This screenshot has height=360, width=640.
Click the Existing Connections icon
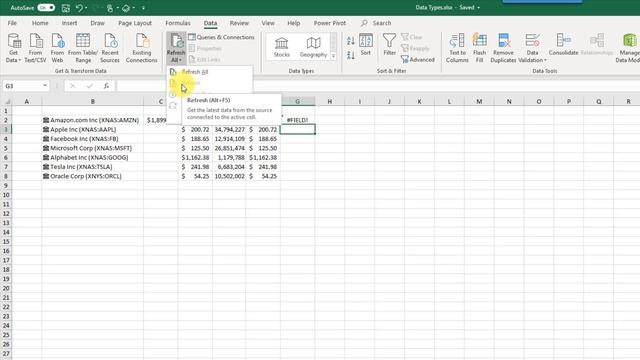click(x=142, y=48)
